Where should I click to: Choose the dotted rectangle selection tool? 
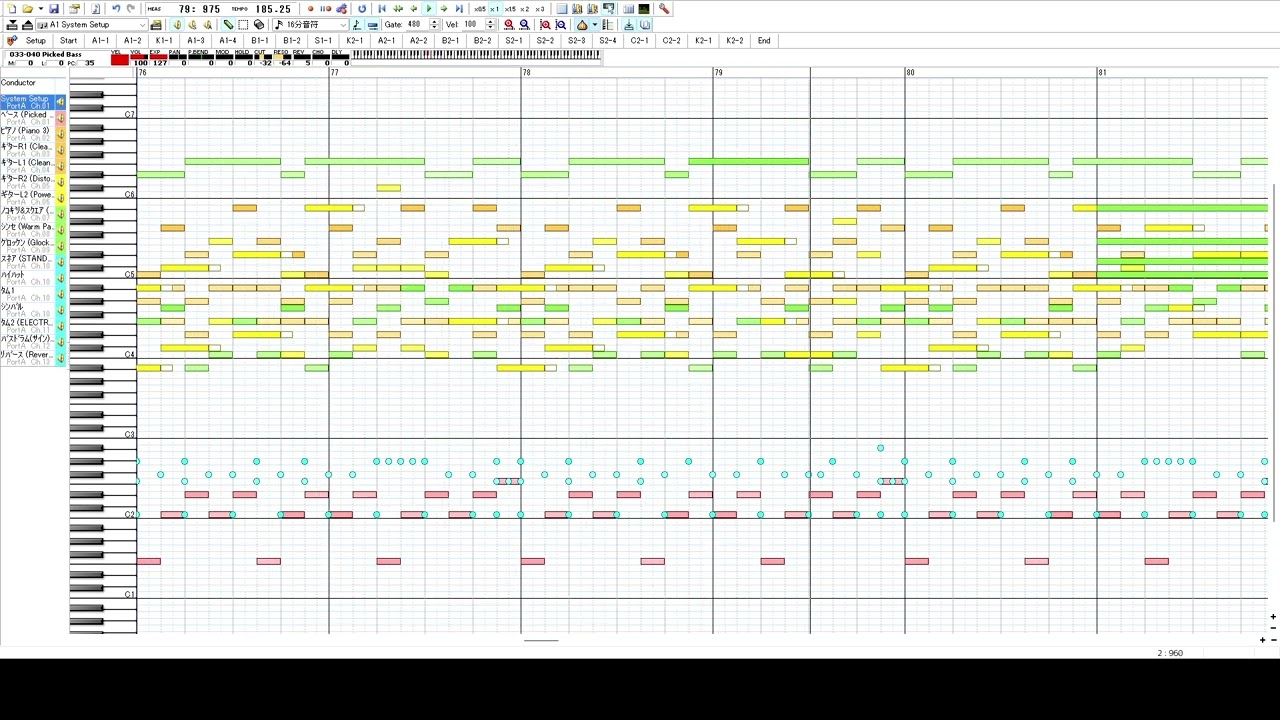[243, 25]
